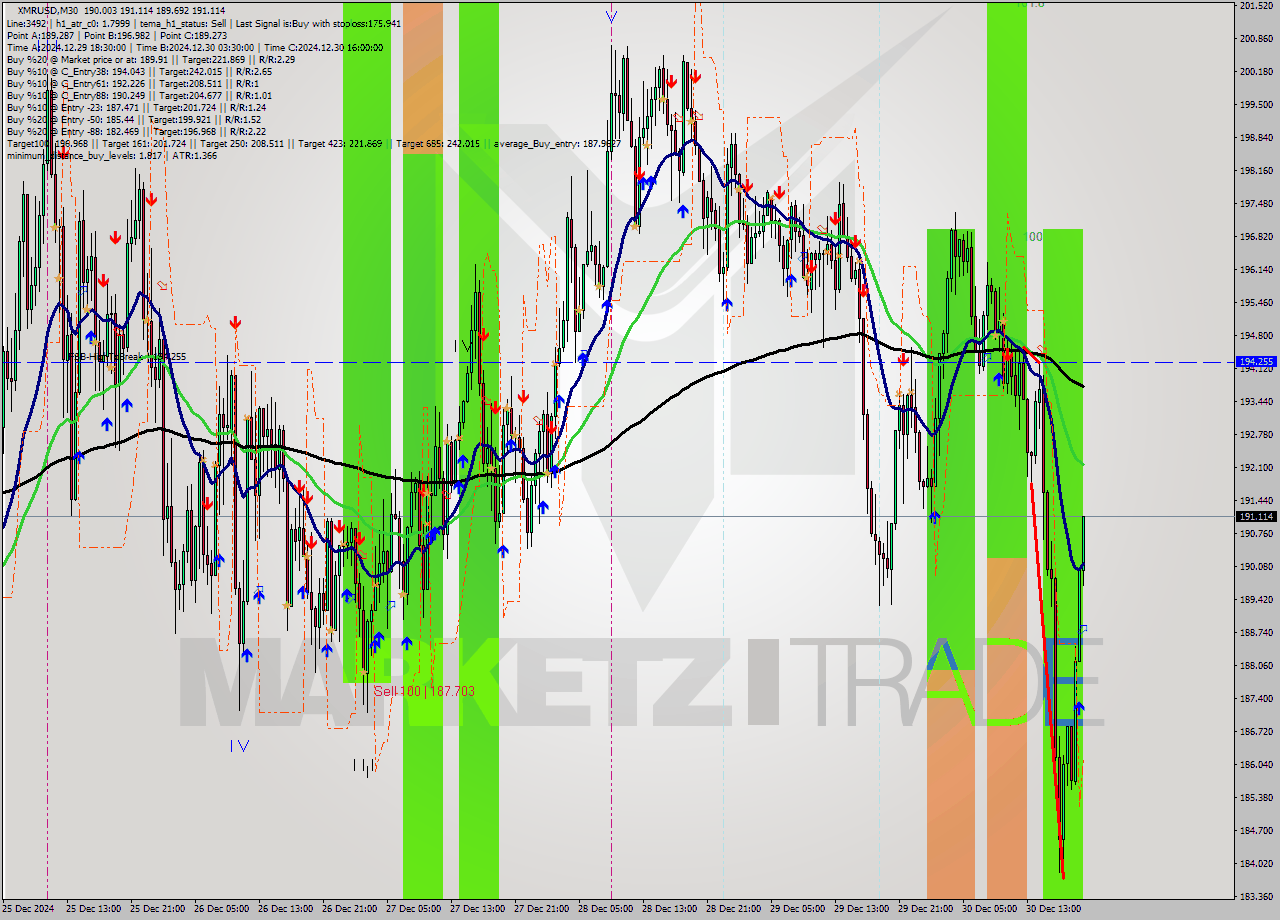The width and height of the screenshot is (1280, 920).
Task: Click price axis label 183.360
Action: 1255,897
